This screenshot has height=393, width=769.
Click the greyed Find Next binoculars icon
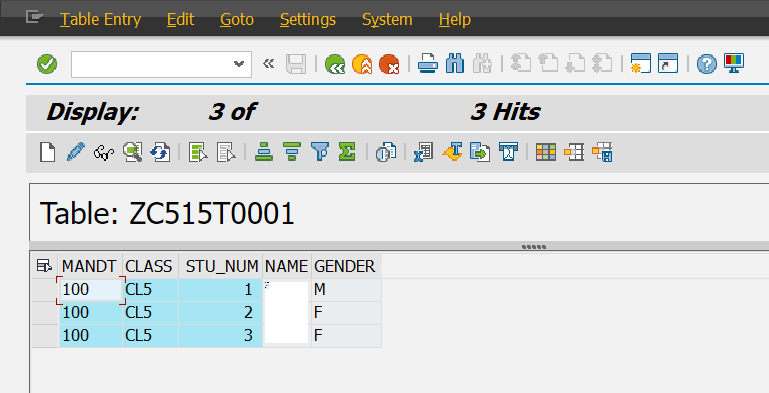coord(482,64)
